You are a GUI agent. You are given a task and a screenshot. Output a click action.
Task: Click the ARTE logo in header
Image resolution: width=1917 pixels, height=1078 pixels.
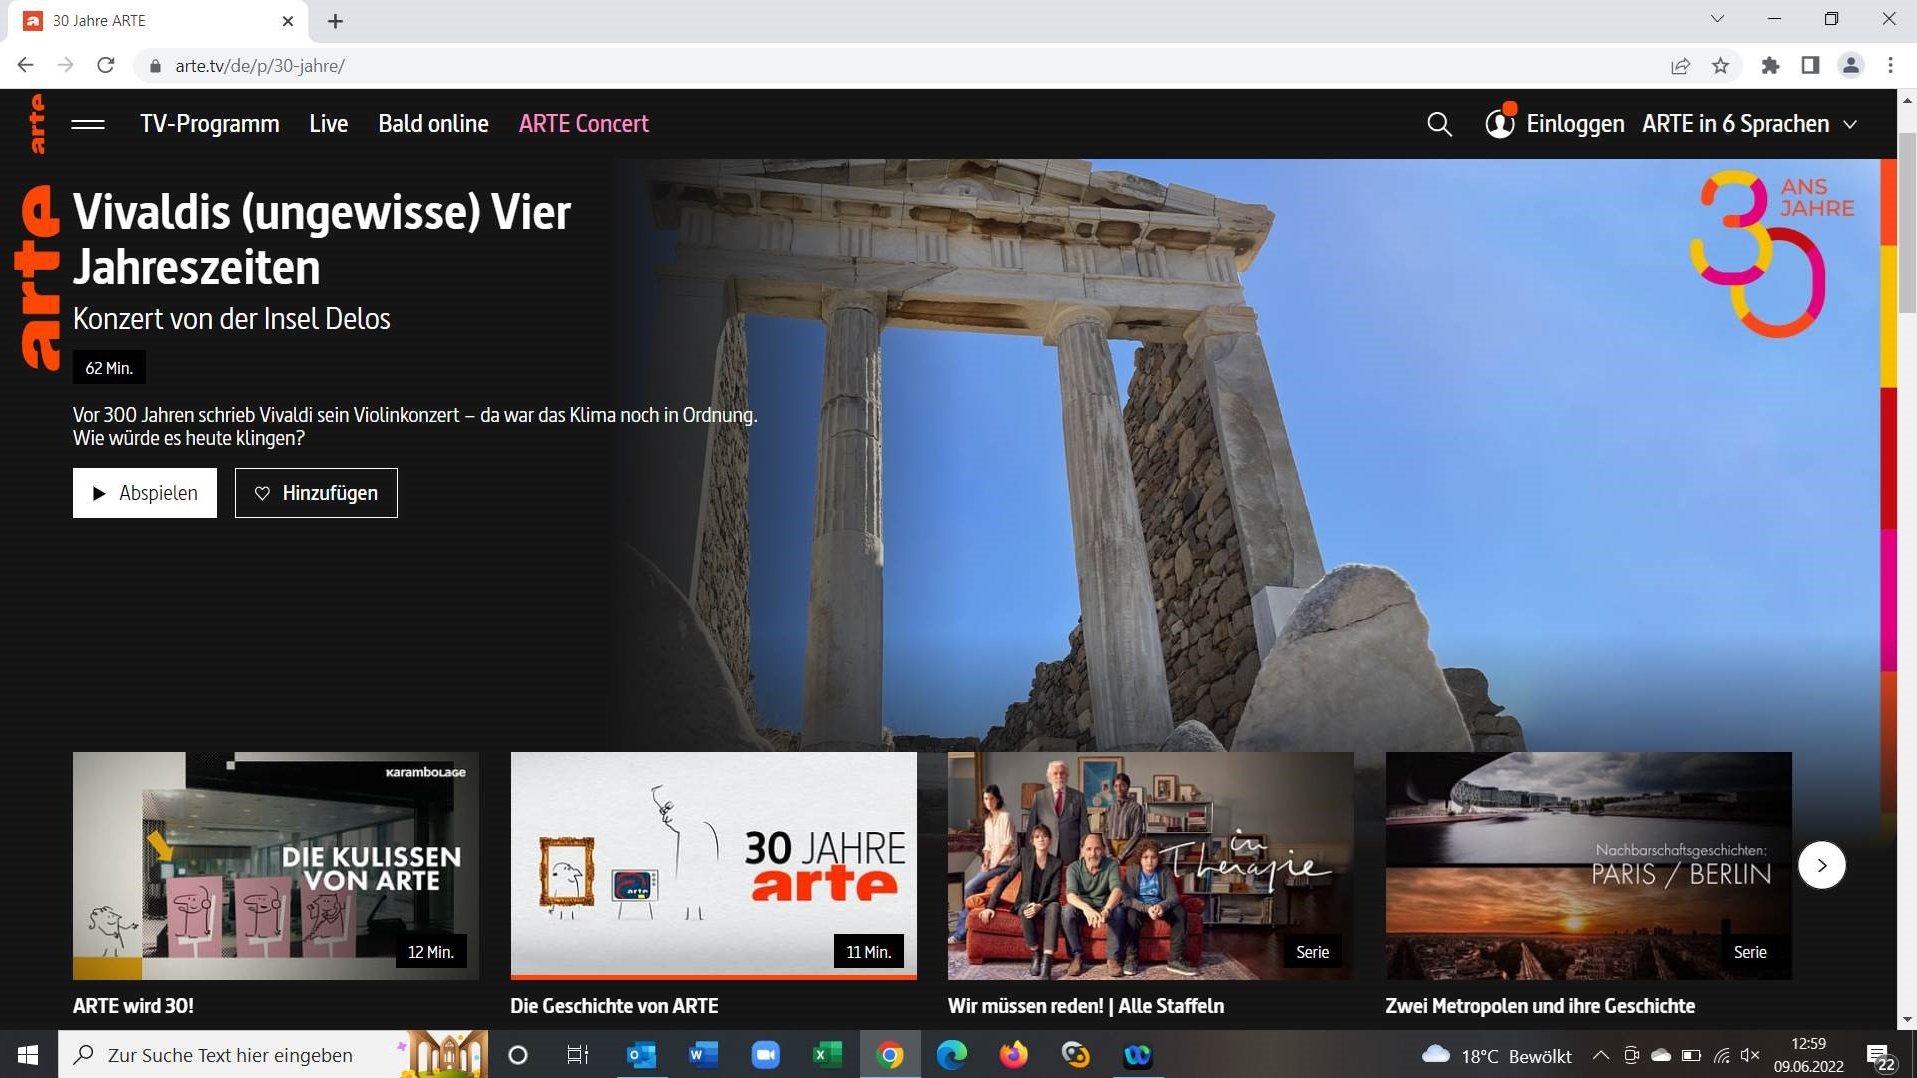click(37, 124)
